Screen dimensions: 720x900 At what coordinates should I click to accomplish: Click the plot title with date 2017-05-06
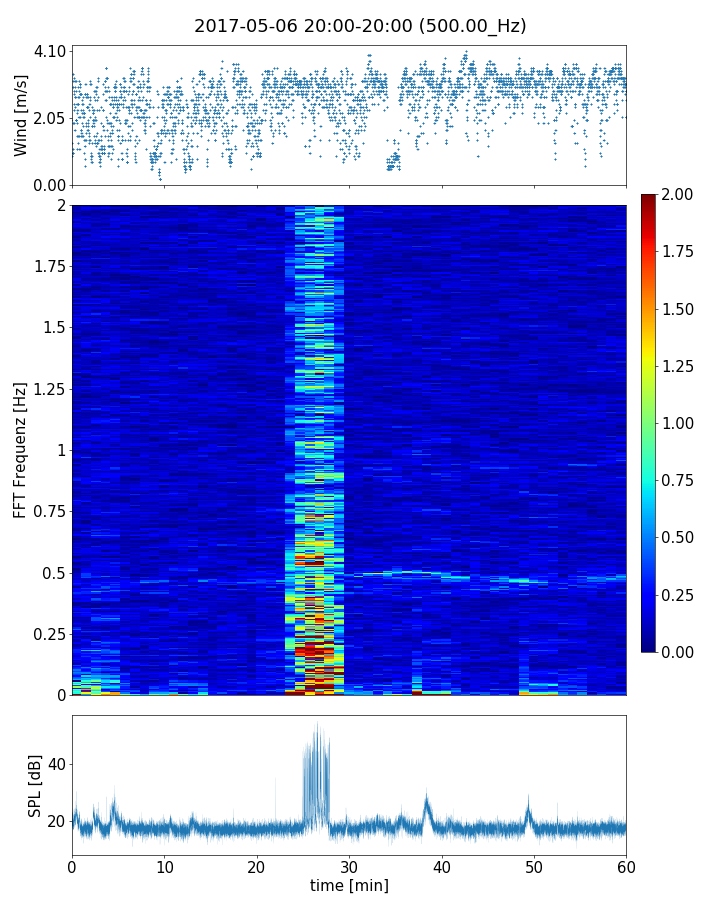(360, 26)
